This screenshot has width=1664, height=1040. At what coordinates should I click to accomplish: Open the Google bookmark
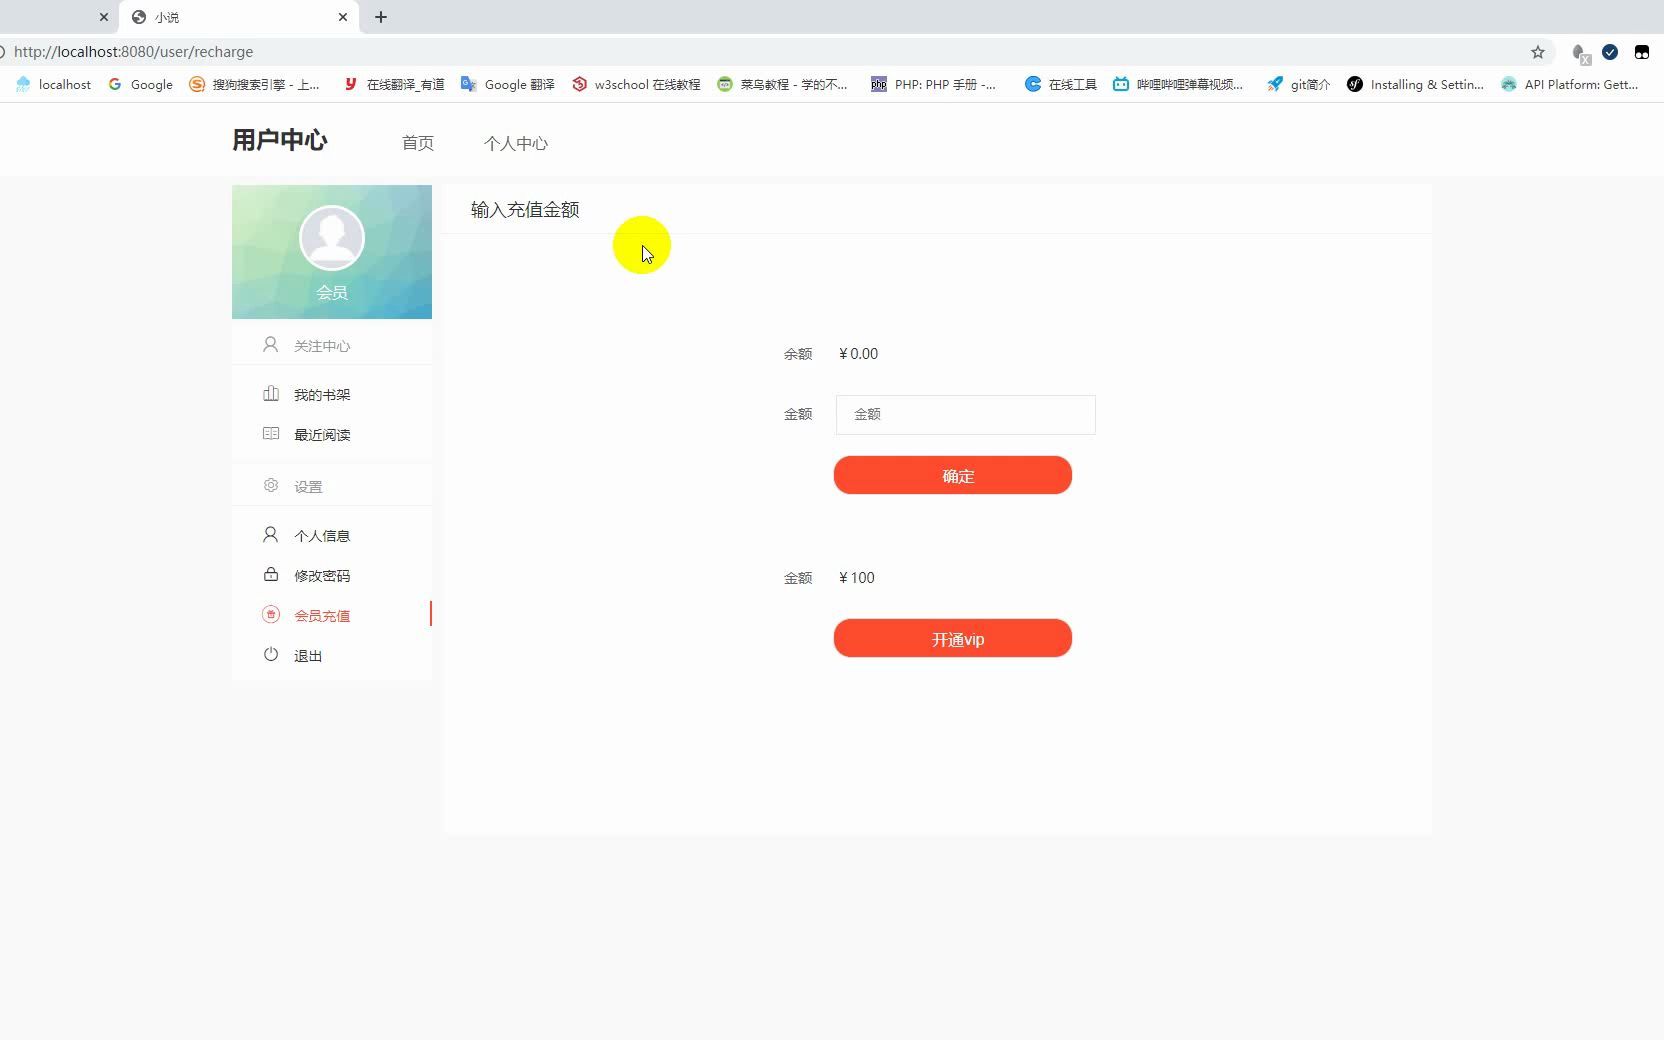point(140,84)
